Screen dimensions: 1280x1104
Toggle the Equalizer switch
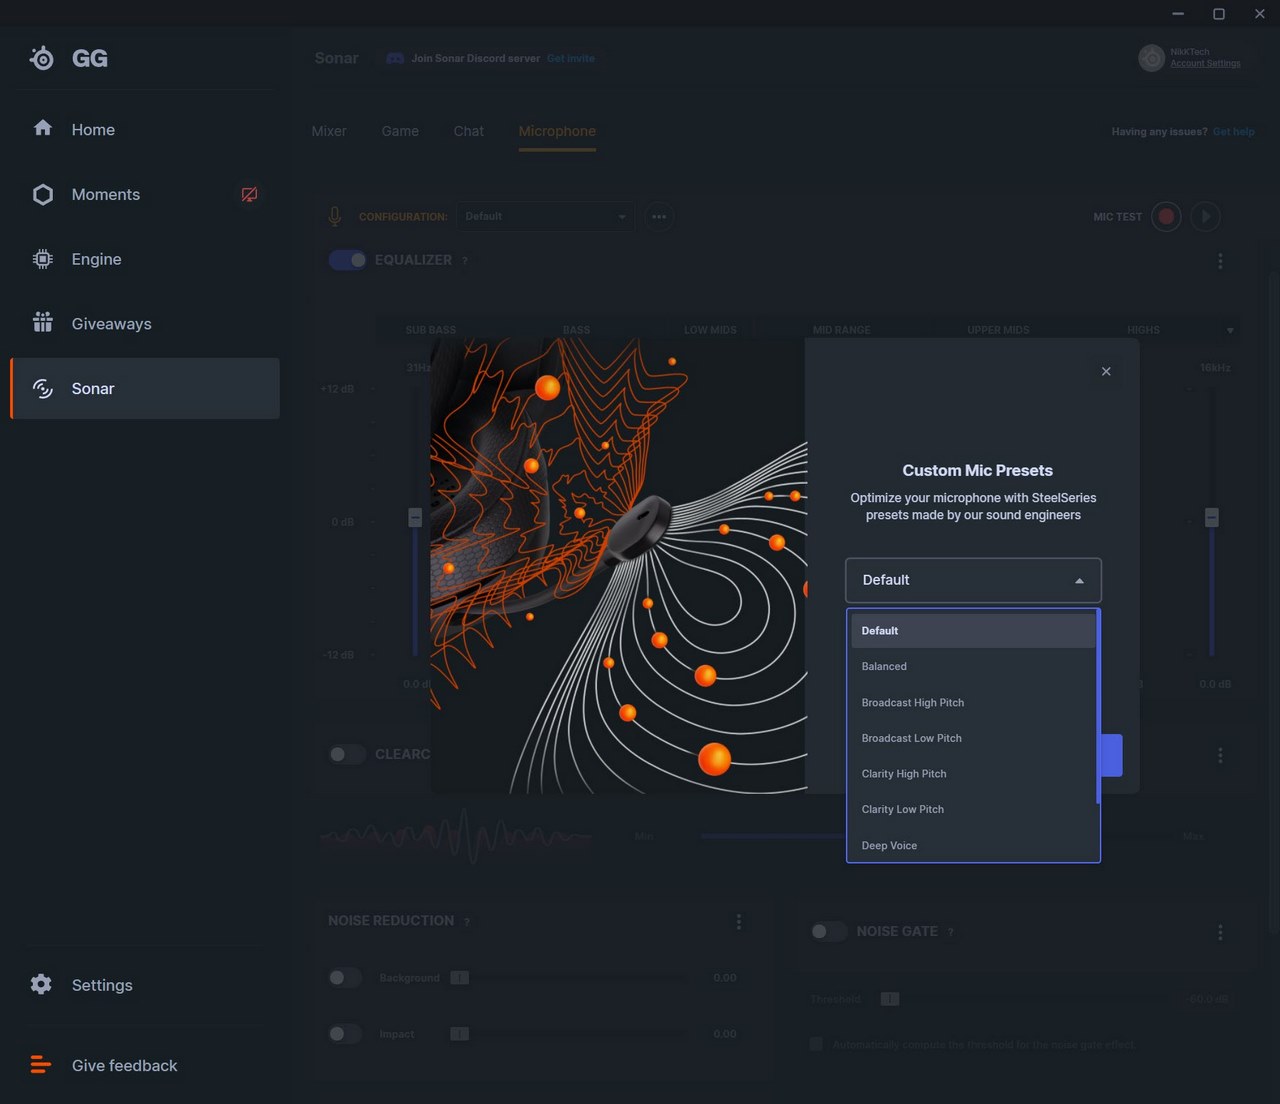347,260
